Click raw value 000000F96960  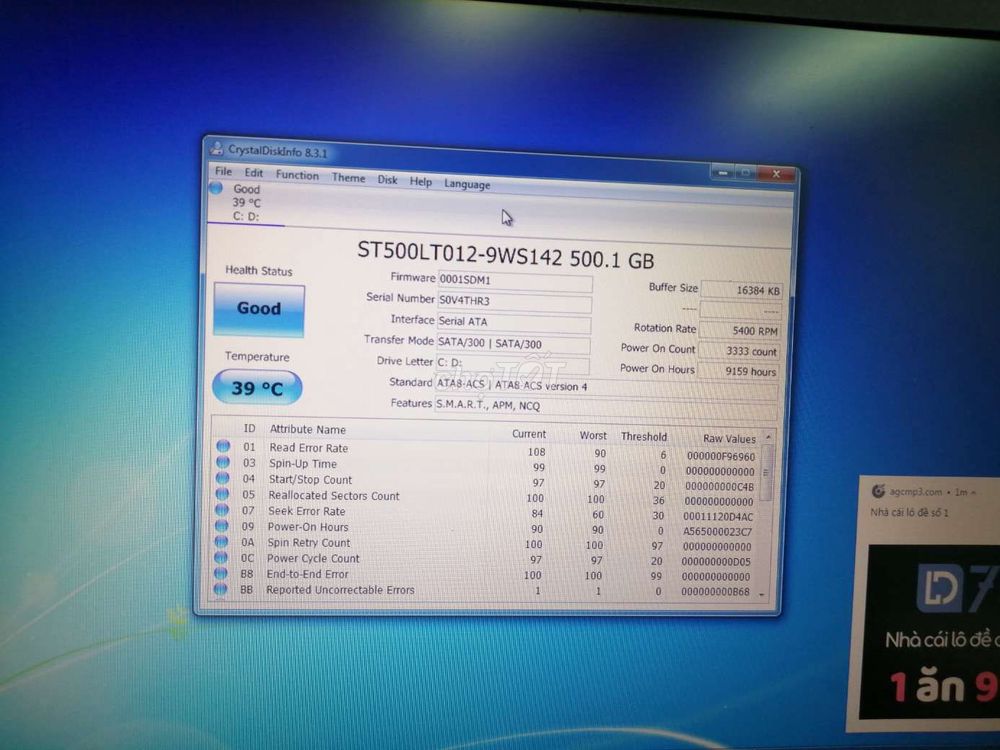click(x=721, y=456)
